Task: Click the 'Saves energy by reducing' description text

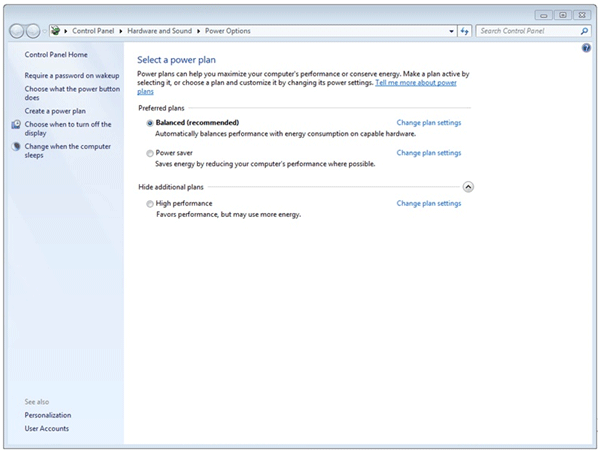Action: click(x=265, y=164)
